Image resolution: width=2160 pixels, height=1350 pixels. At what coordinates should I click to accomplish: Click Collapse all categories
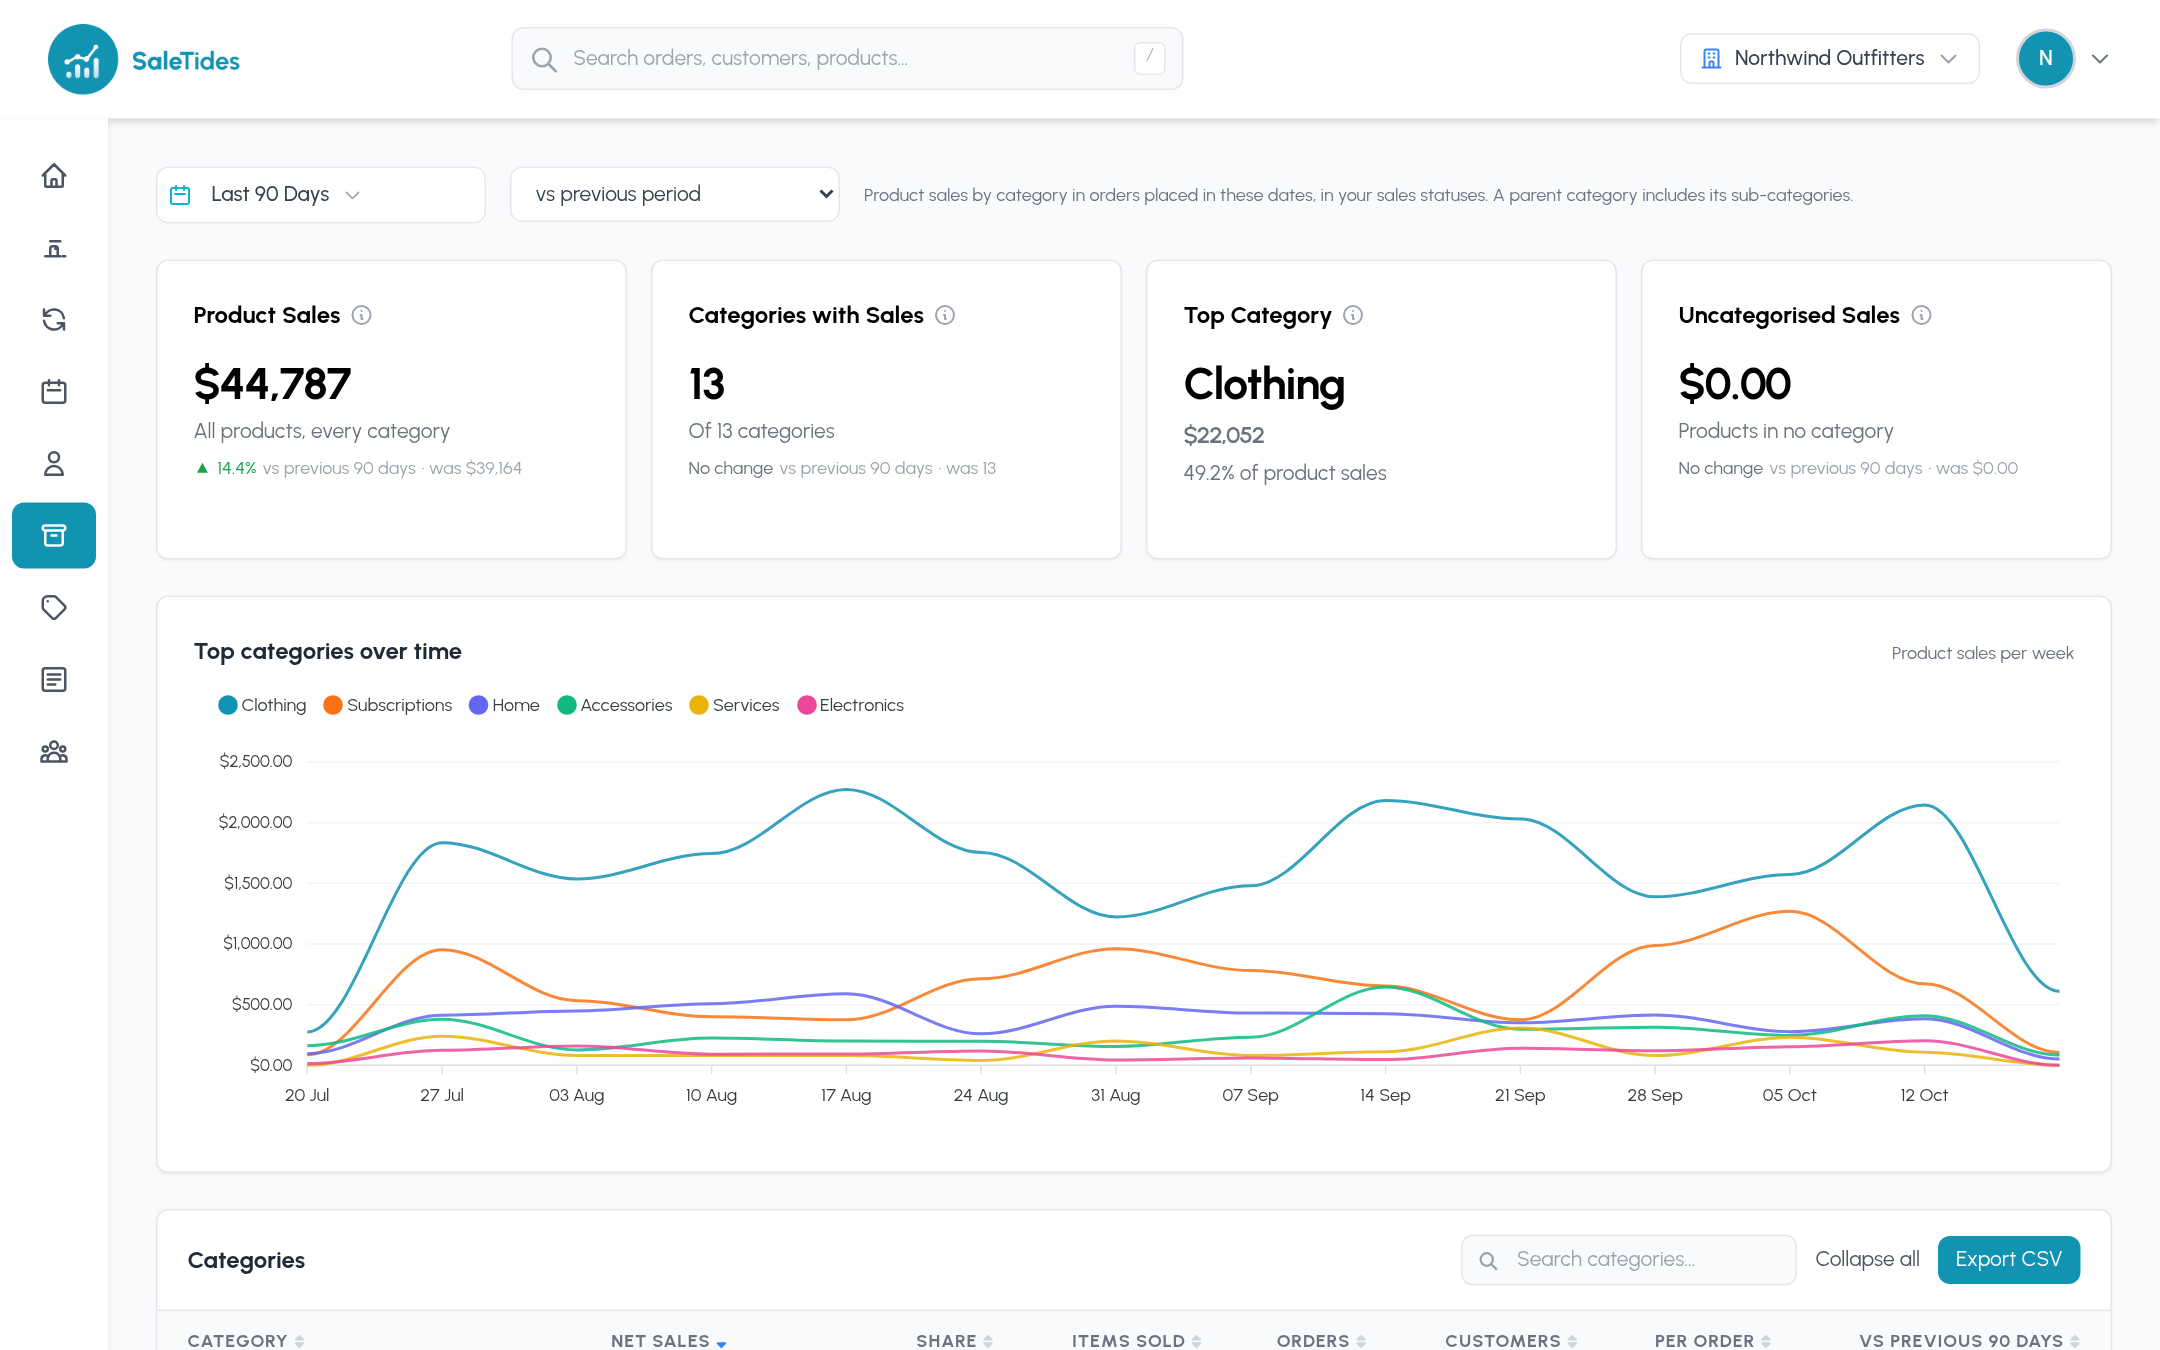point(1867,1259)
